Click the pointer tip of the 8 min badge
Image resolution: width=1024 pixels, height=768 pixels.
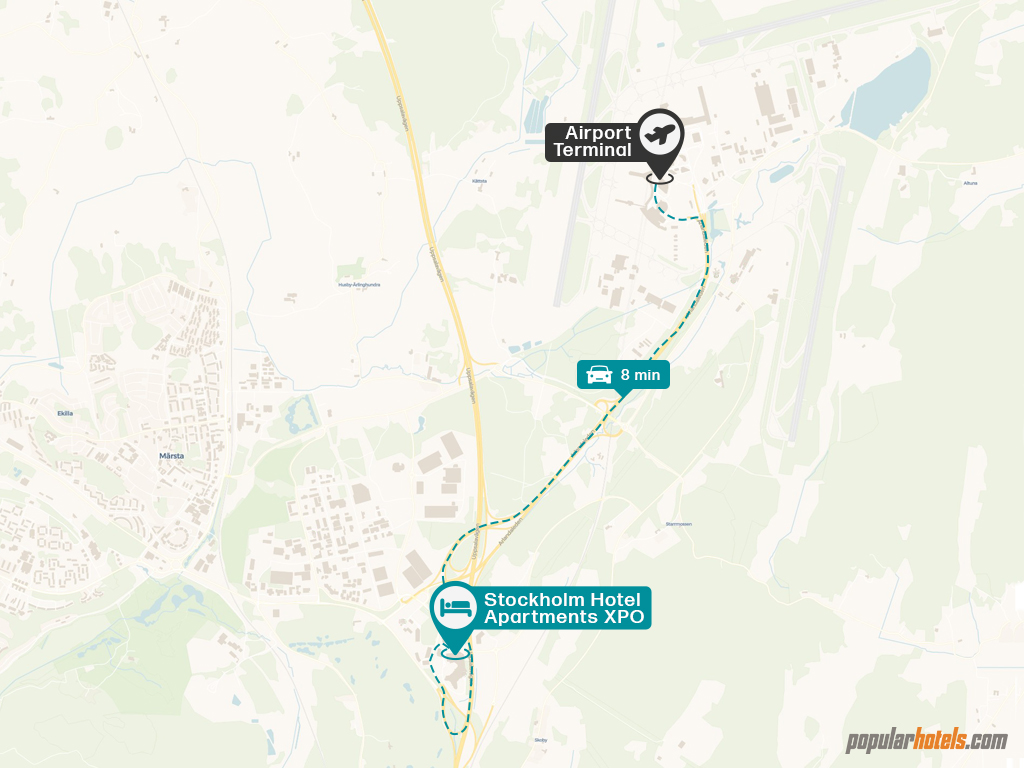point(622,396)
